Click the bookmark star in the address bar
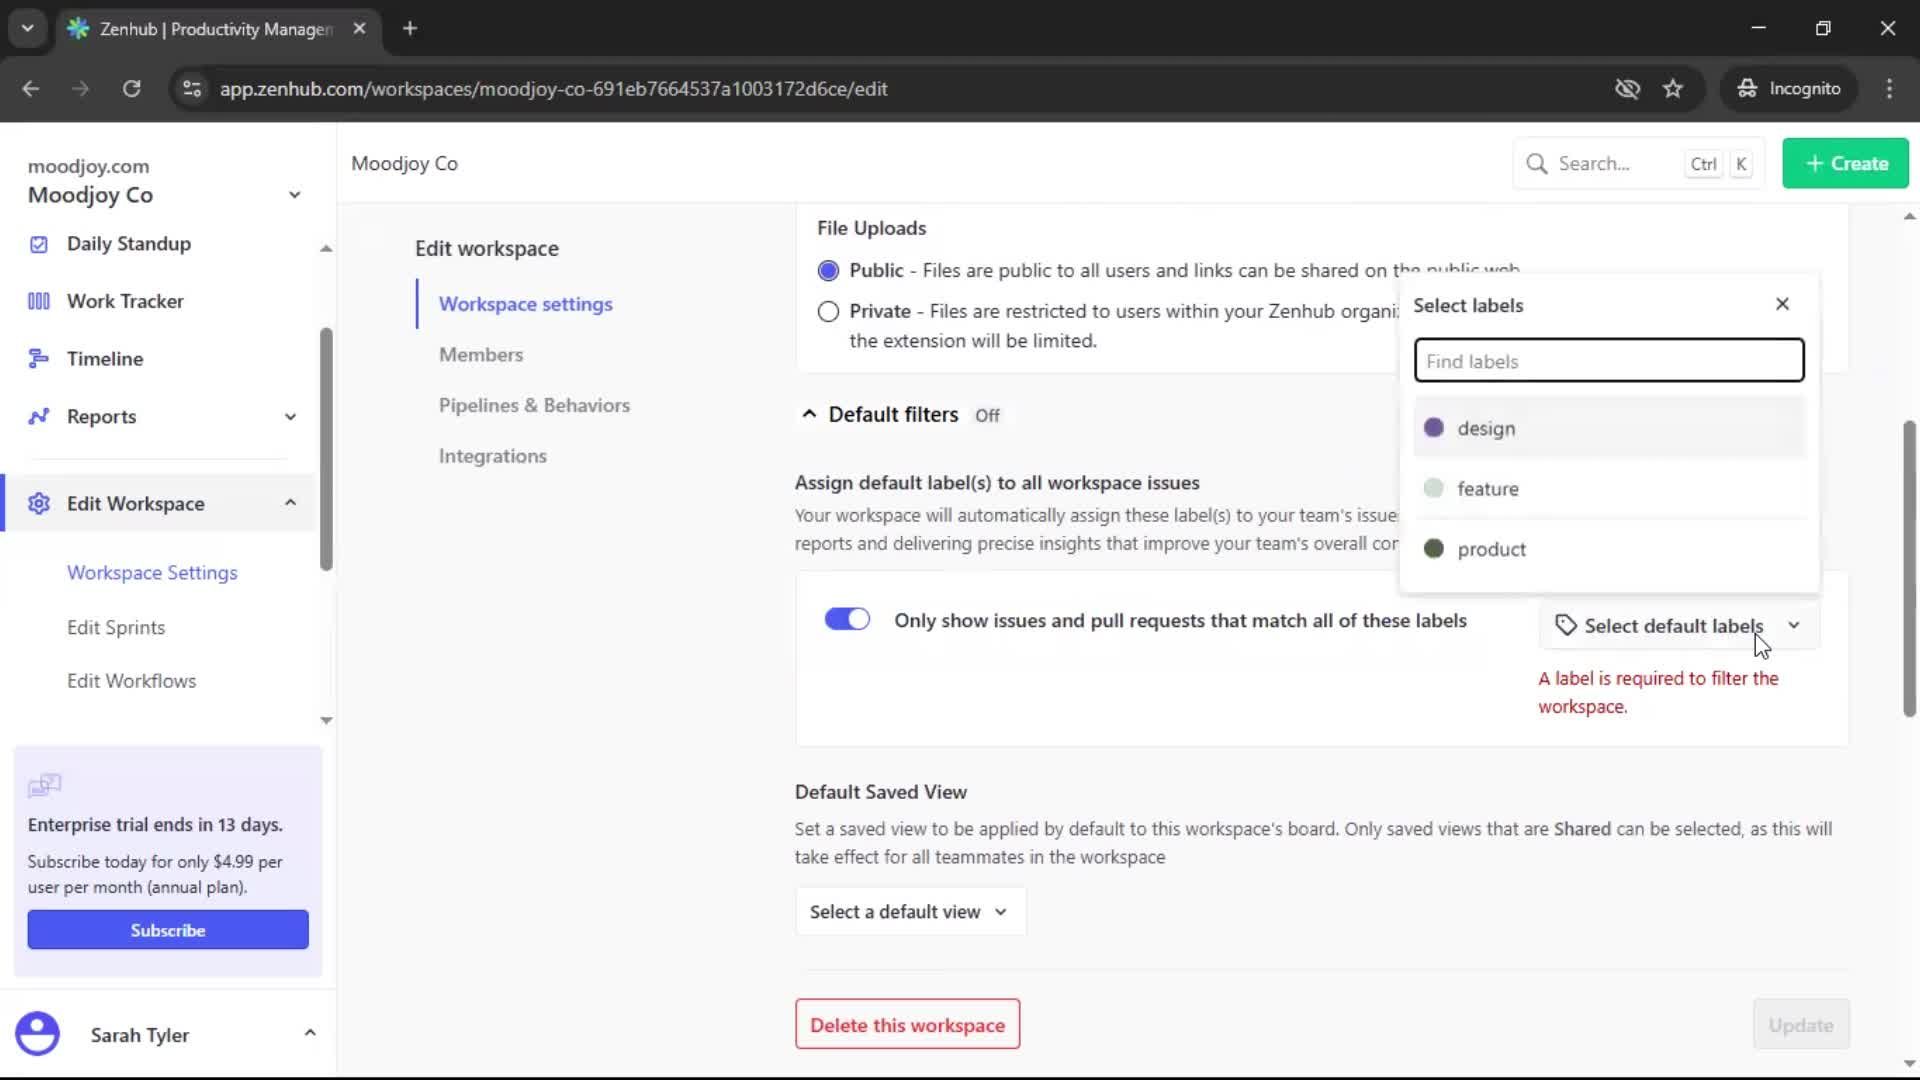The height and width of the screenshot is (1080, 1920). 1673,89
